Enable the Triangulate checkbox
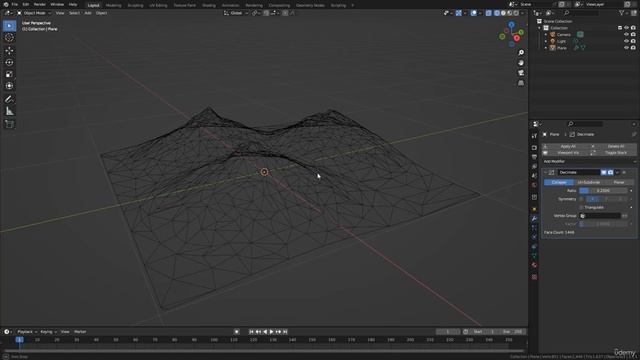640x360 pixels. click(x=582, y=207)
